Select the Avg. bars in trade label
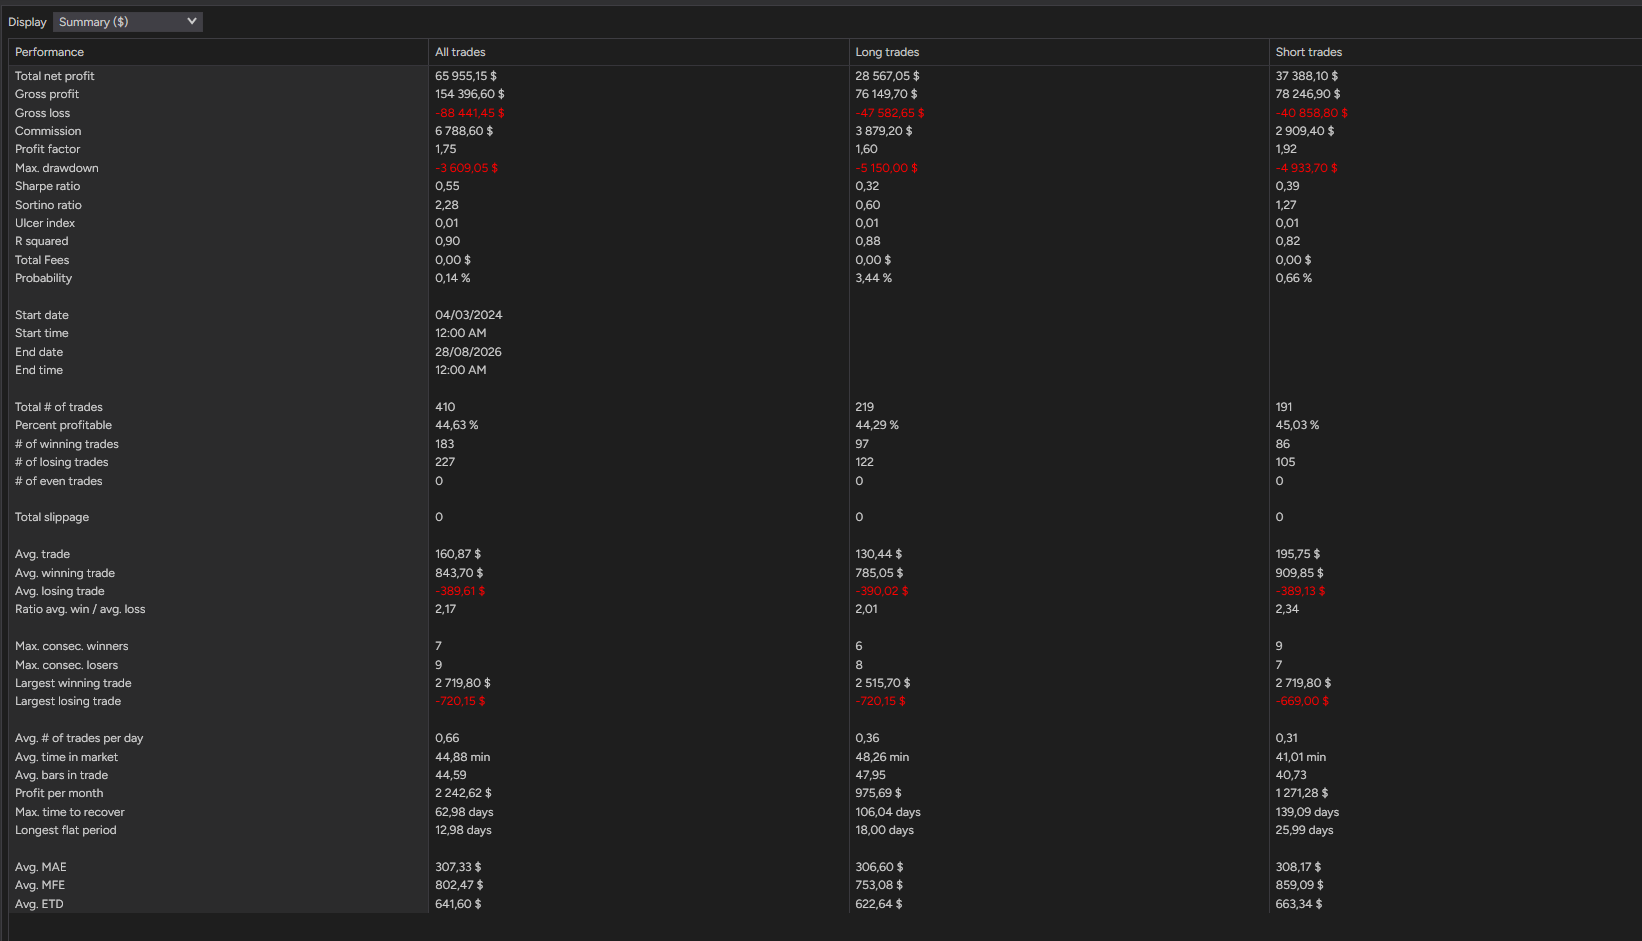Viewport: 1642px width, 941px height. point(62,775)
